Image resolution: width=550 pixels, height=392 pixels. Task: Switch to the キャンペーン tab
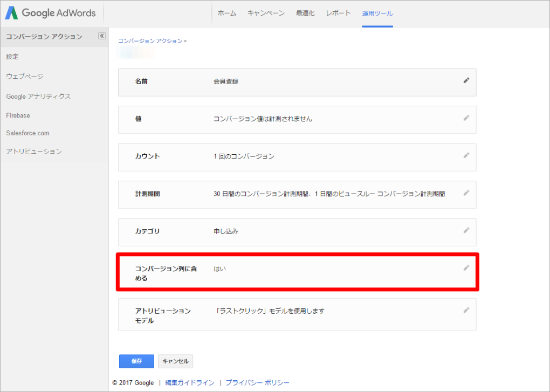tap(266, 13)
